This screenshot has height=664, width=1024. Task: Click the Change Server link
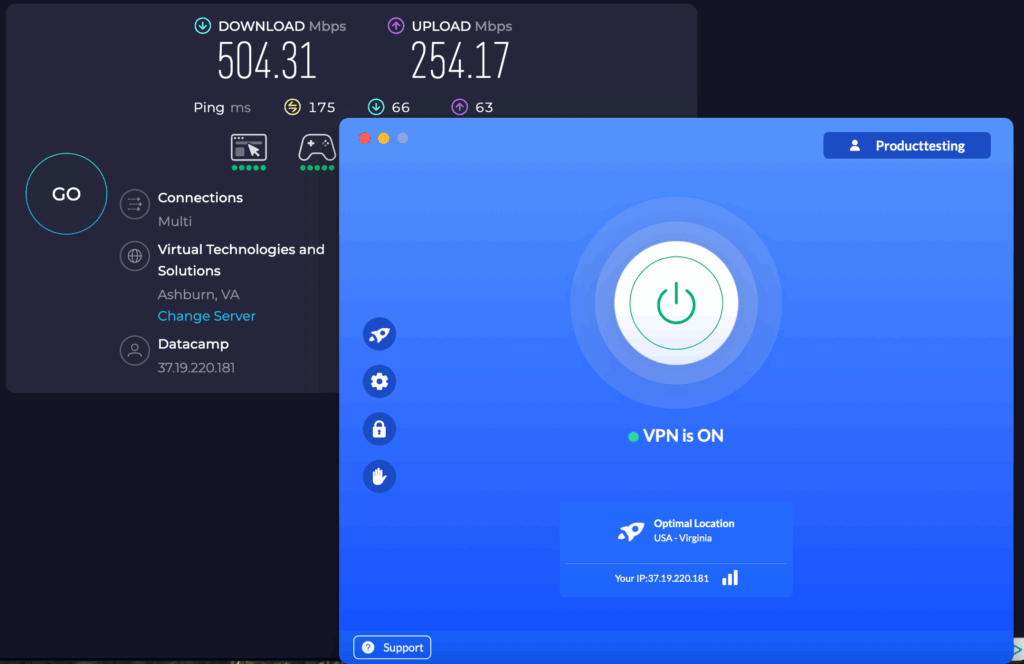pyautogui.click(x=207, y=316)
